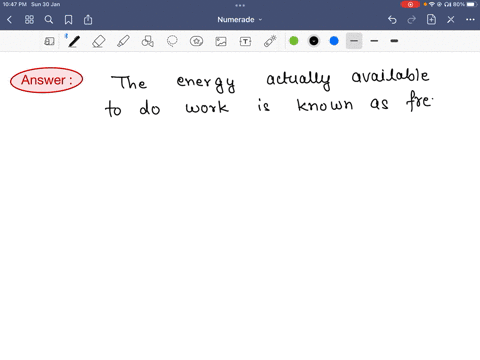
Task: Select the Pen tool
Action: click(74, 41)
